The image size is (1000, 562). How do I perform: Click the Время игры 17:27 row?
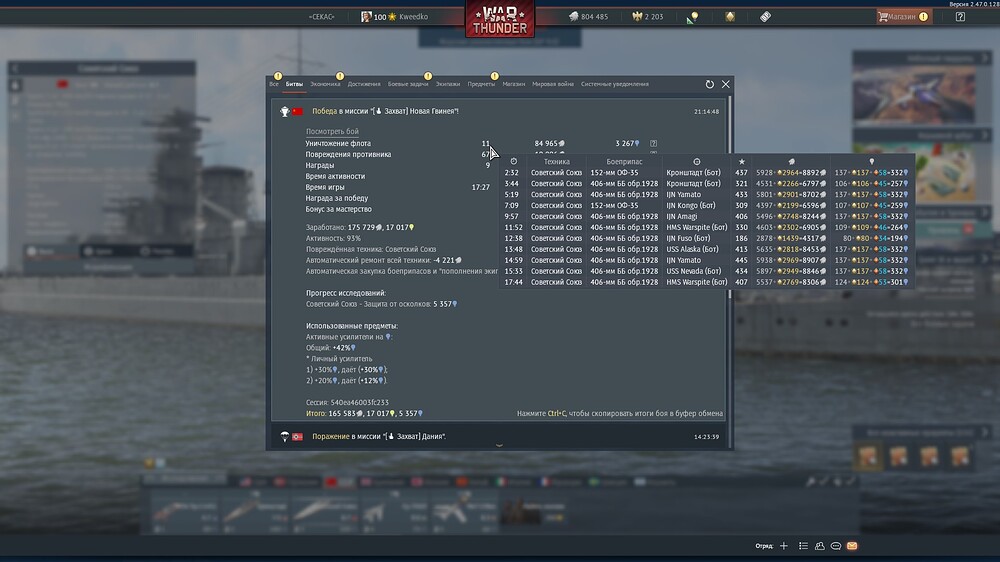[x=398, y=188]
